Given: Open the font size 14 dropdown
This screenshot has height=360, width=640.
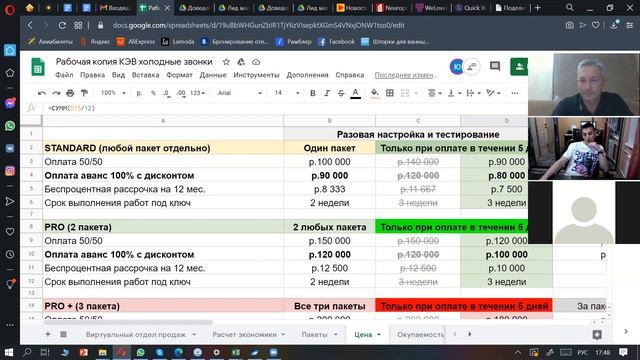Looking at the screenshot, I should point(287,93).
